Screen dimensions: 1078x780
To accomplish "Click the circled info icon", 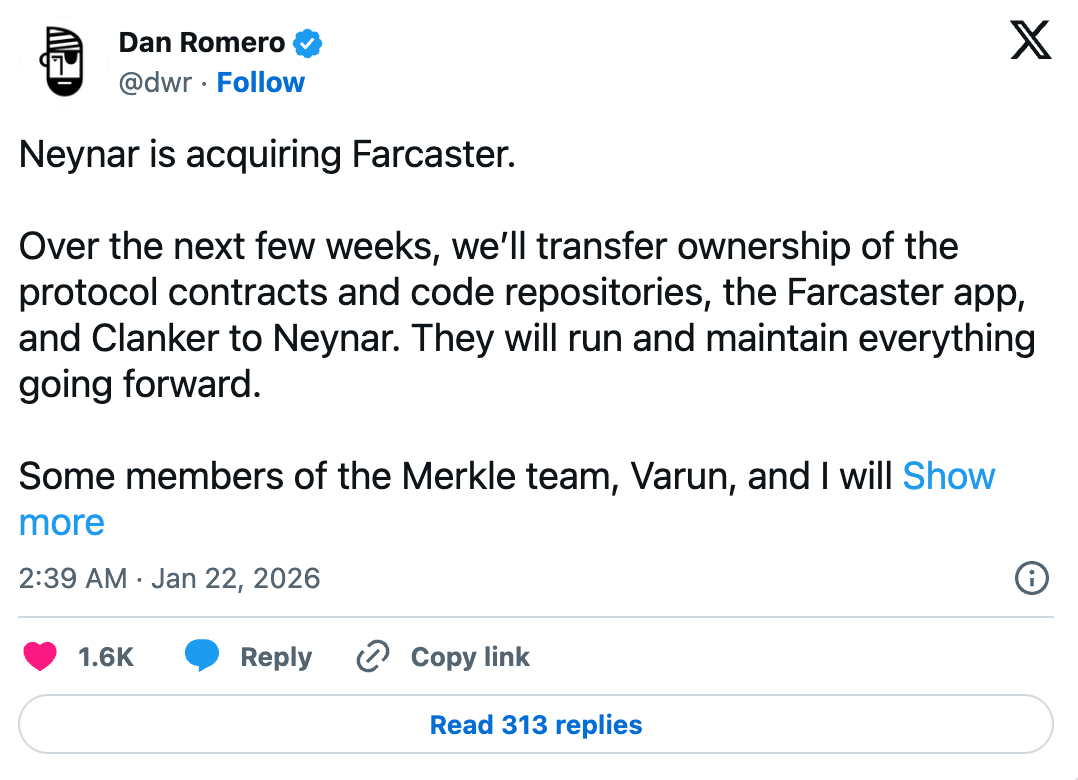I will 1031,578.
